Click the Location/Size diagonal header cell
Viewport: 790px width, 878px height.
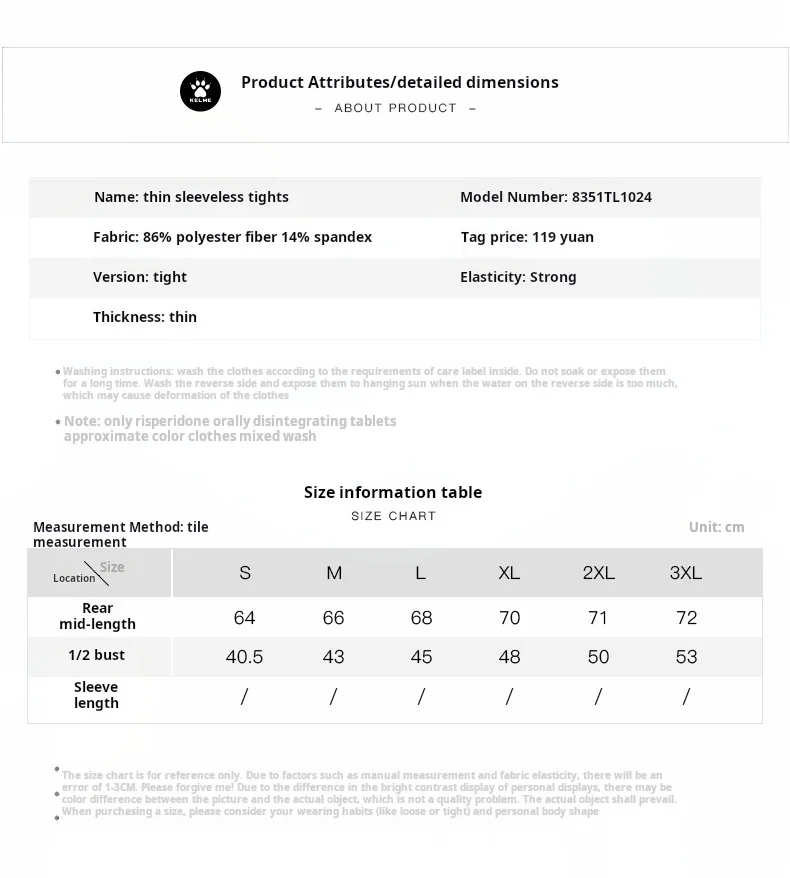(x=97, y=573)
